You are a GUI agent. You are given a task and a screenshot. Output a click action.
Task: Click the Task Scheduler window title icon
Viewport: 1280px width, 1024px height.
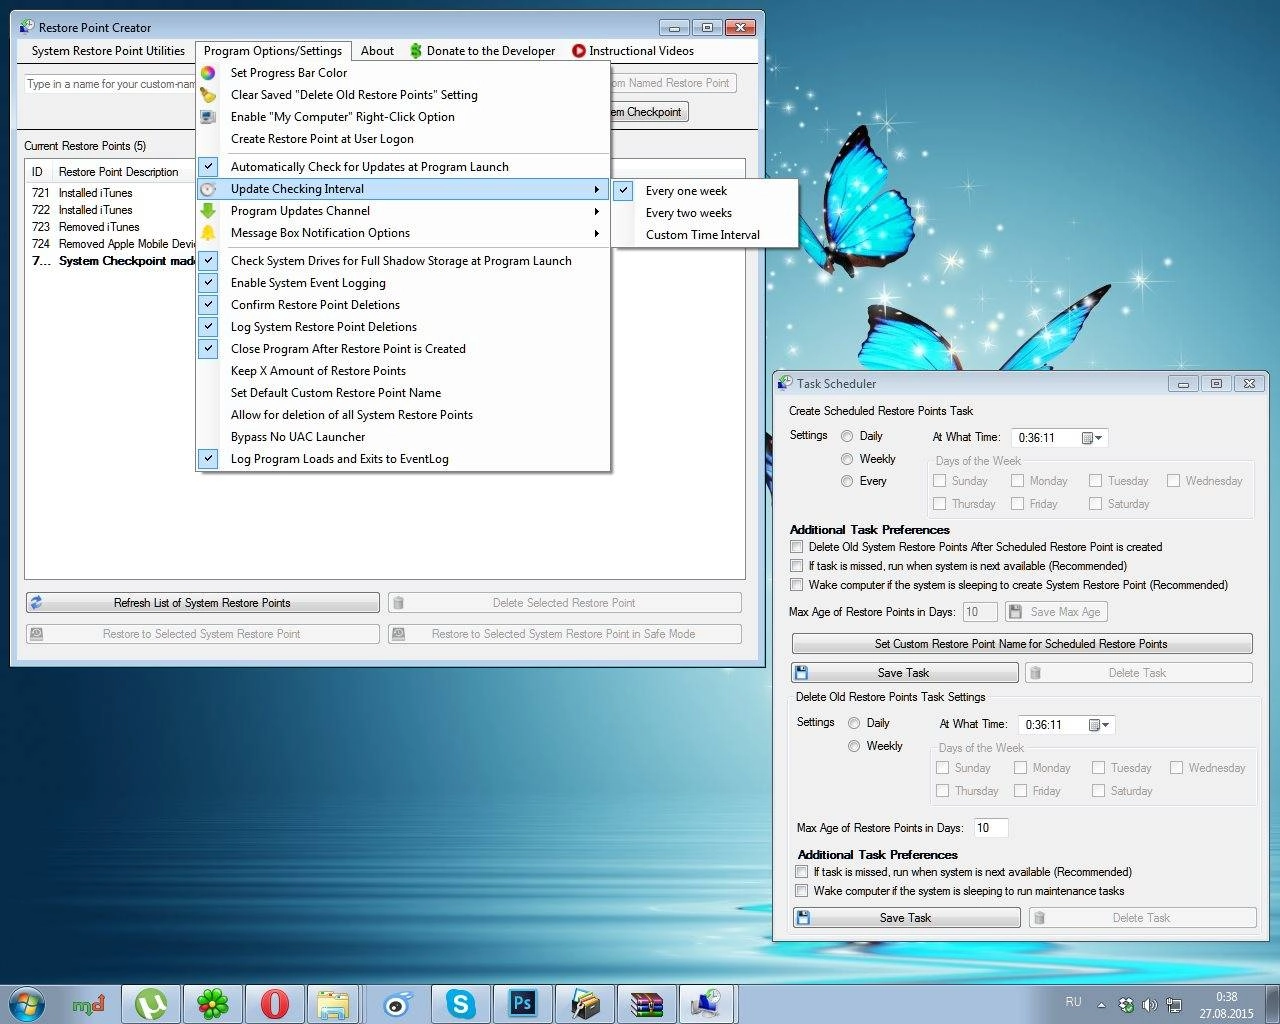[x=785, y=383]
